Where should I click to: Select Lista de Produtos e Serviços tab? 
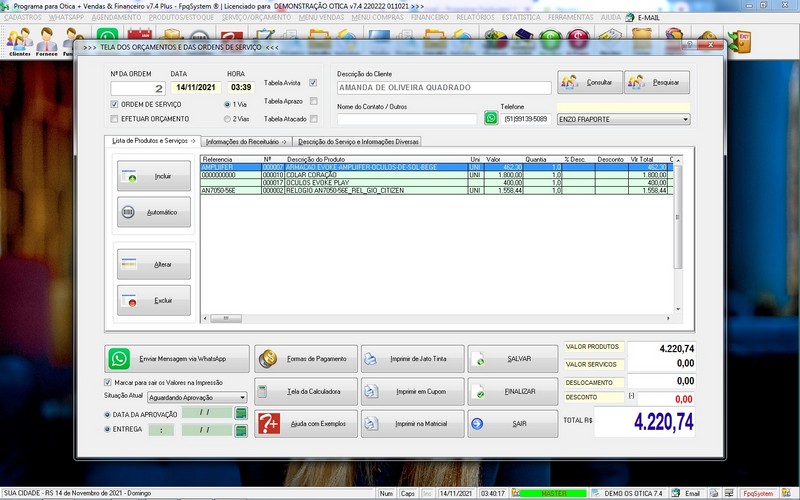(x=153, y=141)
